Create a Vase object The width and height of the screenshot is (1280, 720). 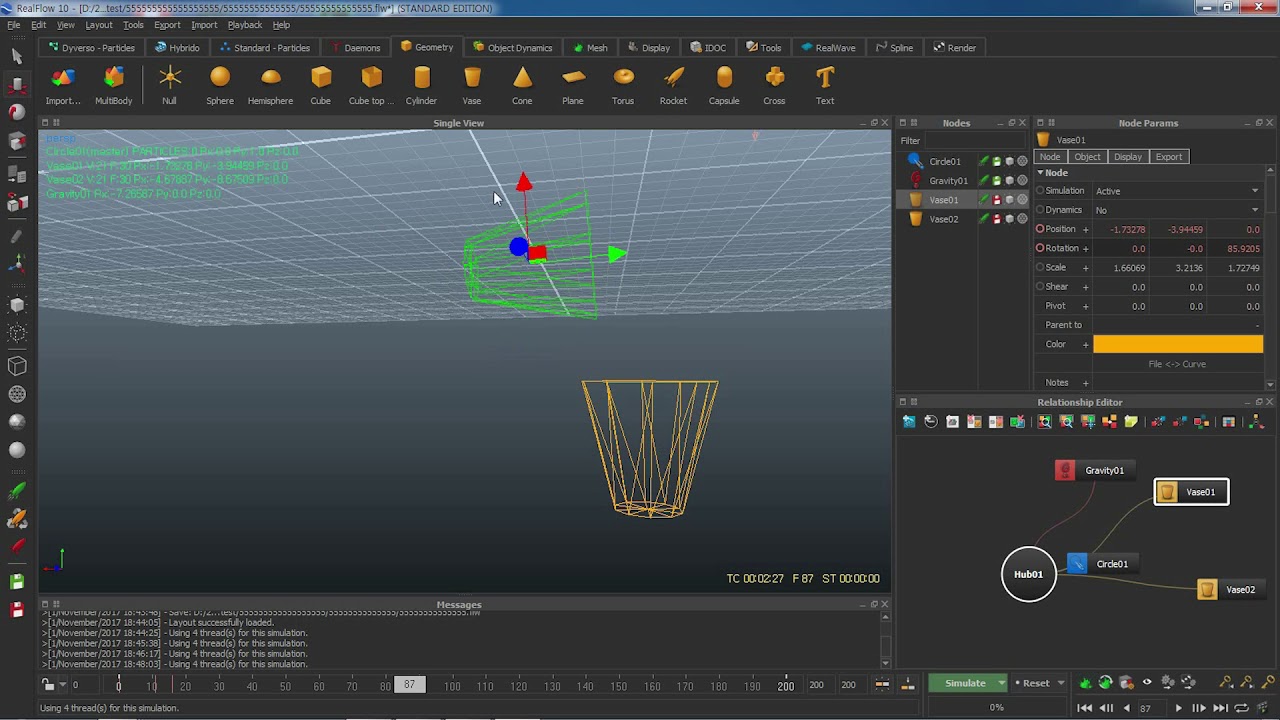tap(472, 85)
